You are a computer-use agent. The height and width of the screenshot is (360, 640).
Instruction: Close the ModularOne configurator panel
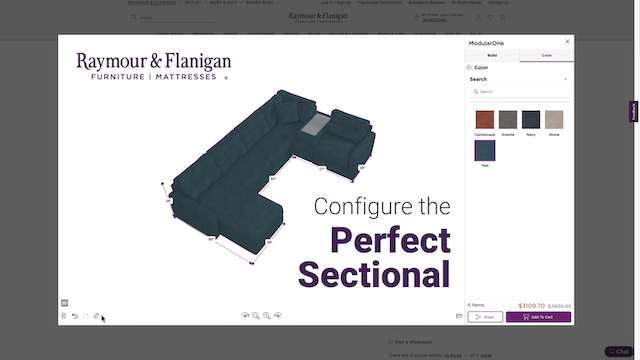point(567,42)
